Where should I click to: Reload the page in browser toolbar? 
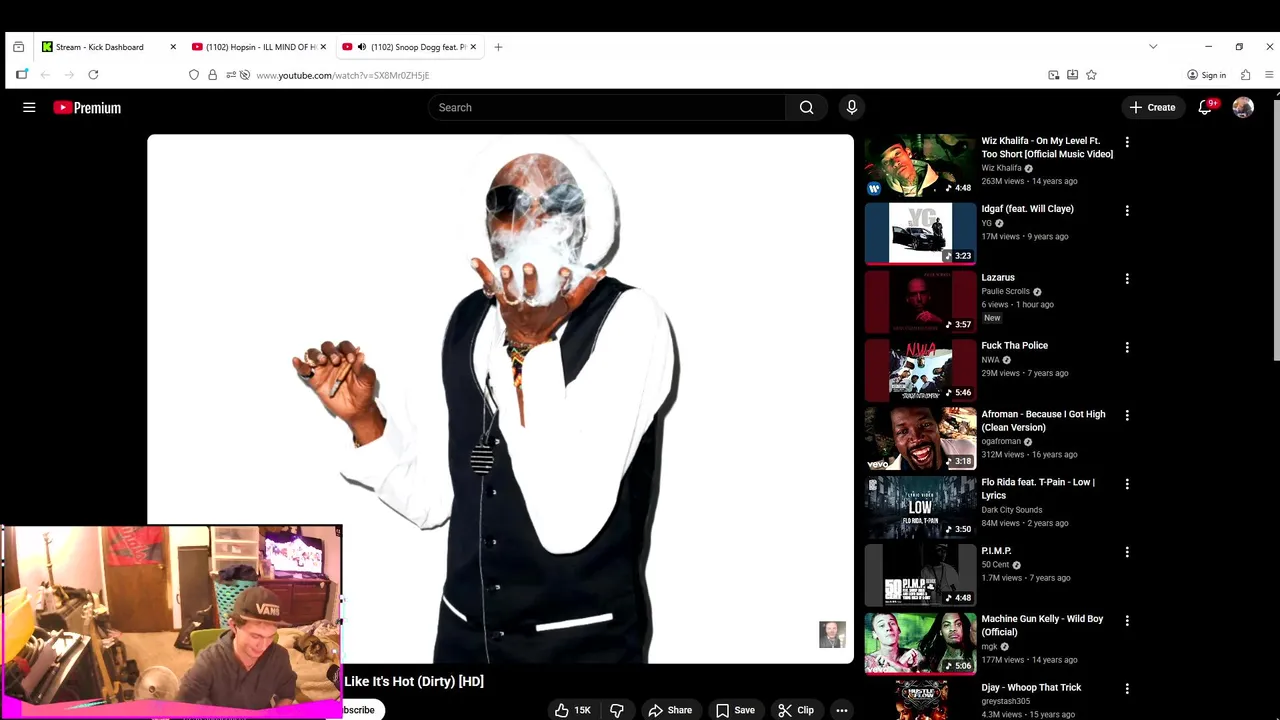[x=93, y=75]
